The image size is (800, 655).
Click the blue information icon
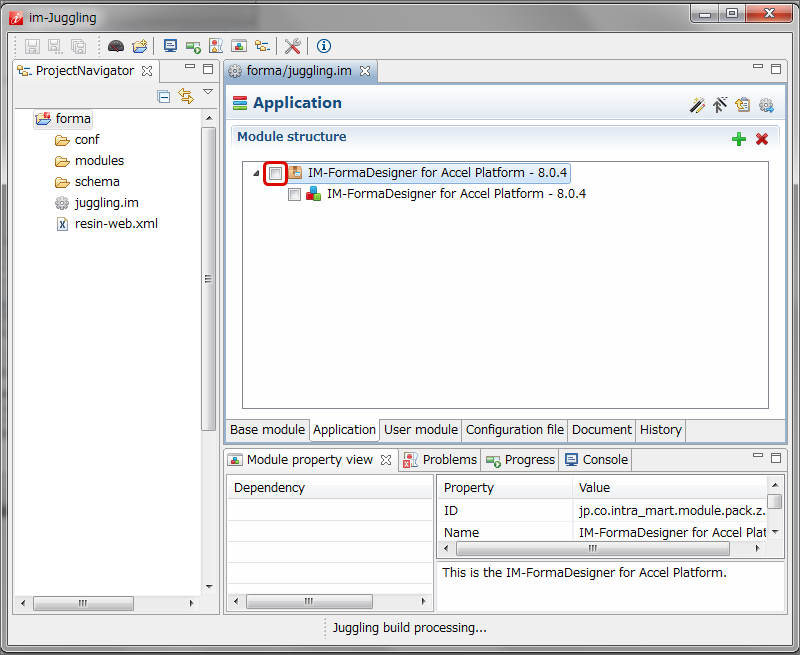click(x=324, y=46)
